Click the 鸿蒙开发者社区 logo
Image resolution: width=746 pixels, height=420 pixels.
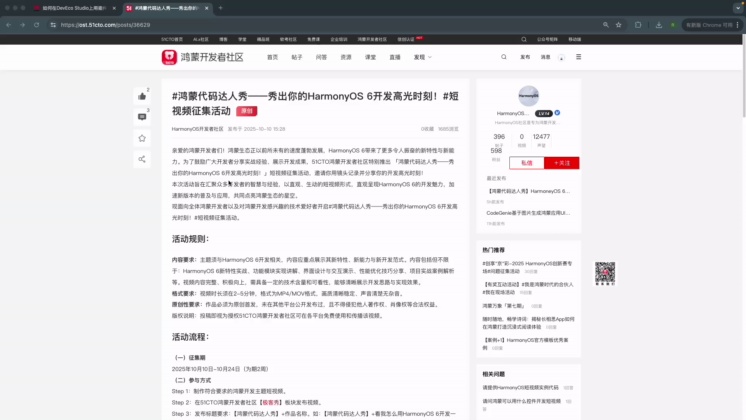(x=203, y=57)
